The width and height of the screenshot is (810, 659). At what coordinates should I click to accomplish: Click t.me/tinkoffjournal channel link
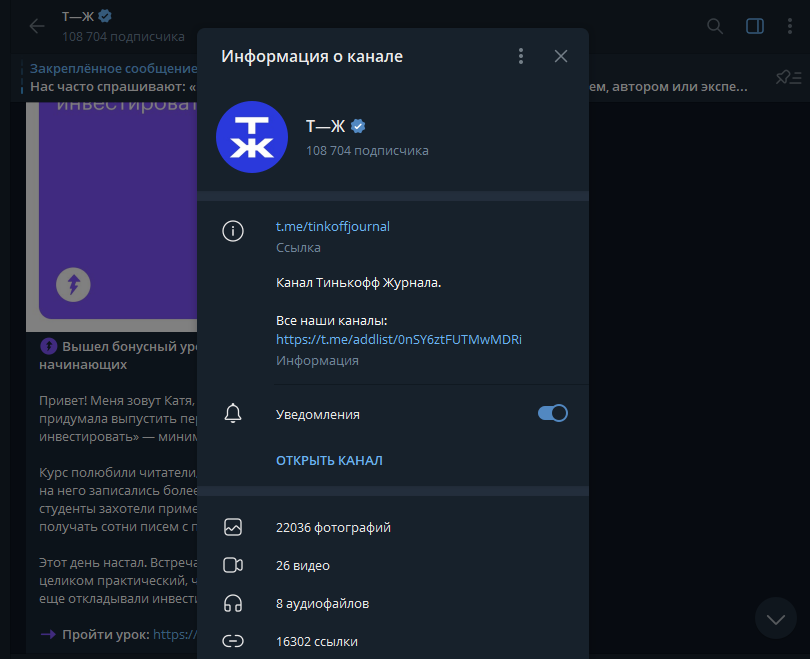[332, 226]
